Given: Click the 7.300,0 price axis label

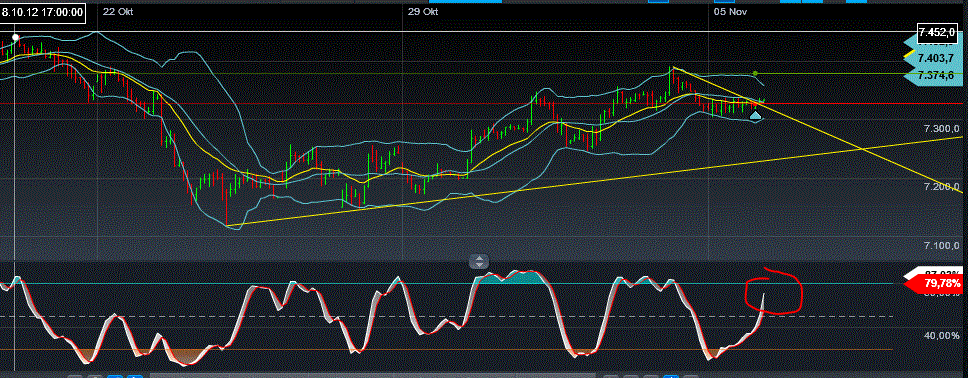Looking at the screenshot, I should click(941, 128).
